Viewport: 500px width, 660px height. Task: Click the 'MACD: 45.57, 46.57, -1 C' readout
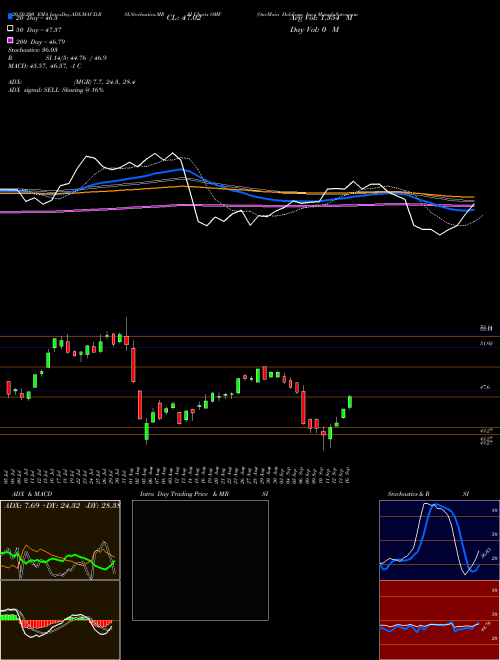pyautogui.click(x=45, y=66)
